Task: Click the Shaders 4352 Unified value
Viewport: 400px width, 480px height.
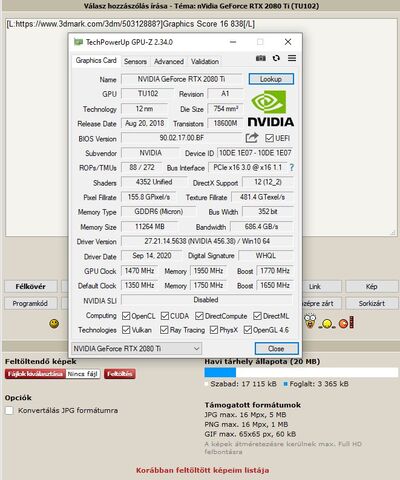Action: pos(154,182)
